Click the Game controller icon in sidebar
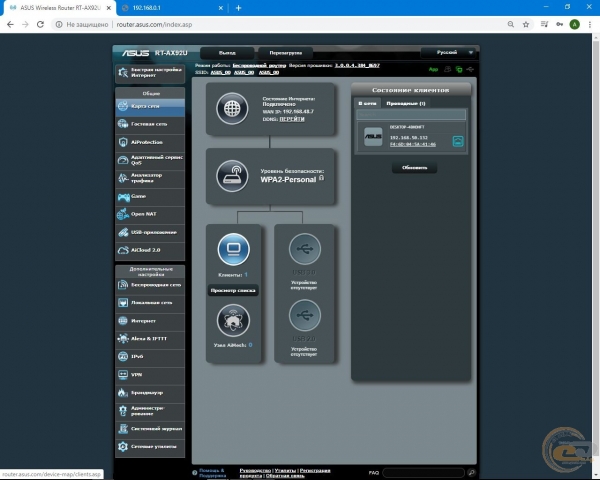 [123, 197]
